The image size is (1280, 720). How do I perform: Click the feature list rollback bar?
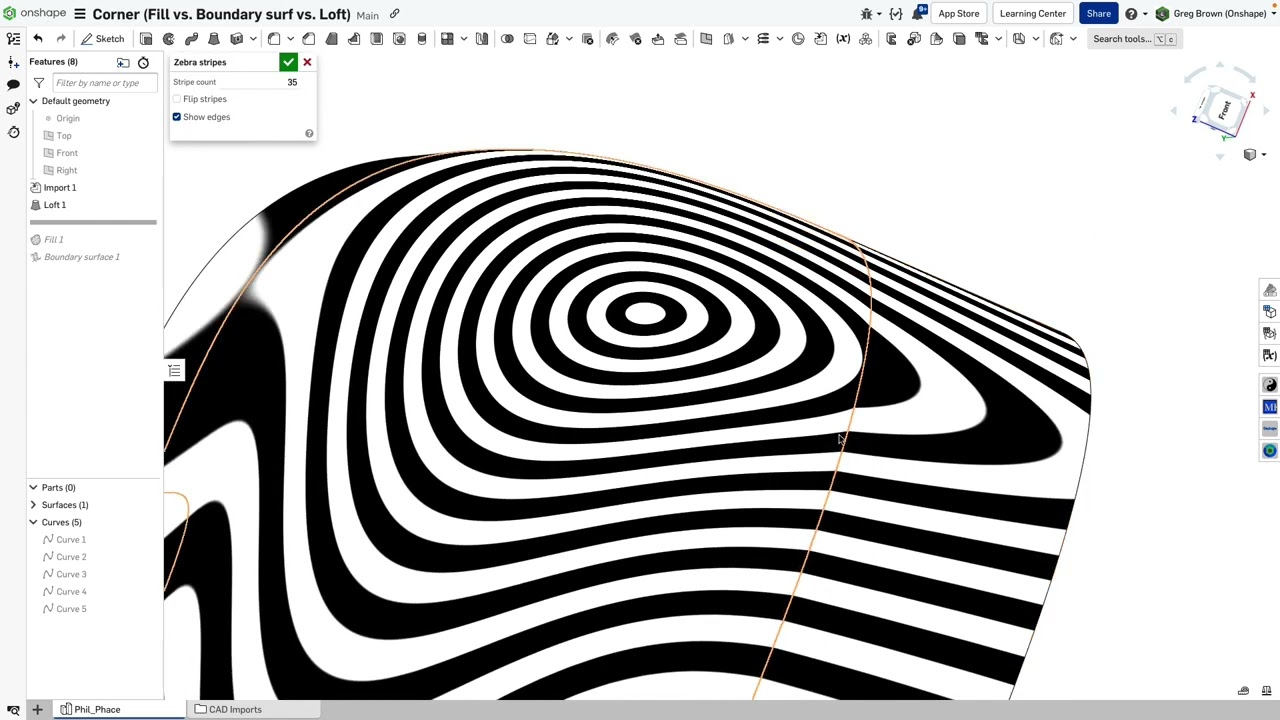coord(93,222)
